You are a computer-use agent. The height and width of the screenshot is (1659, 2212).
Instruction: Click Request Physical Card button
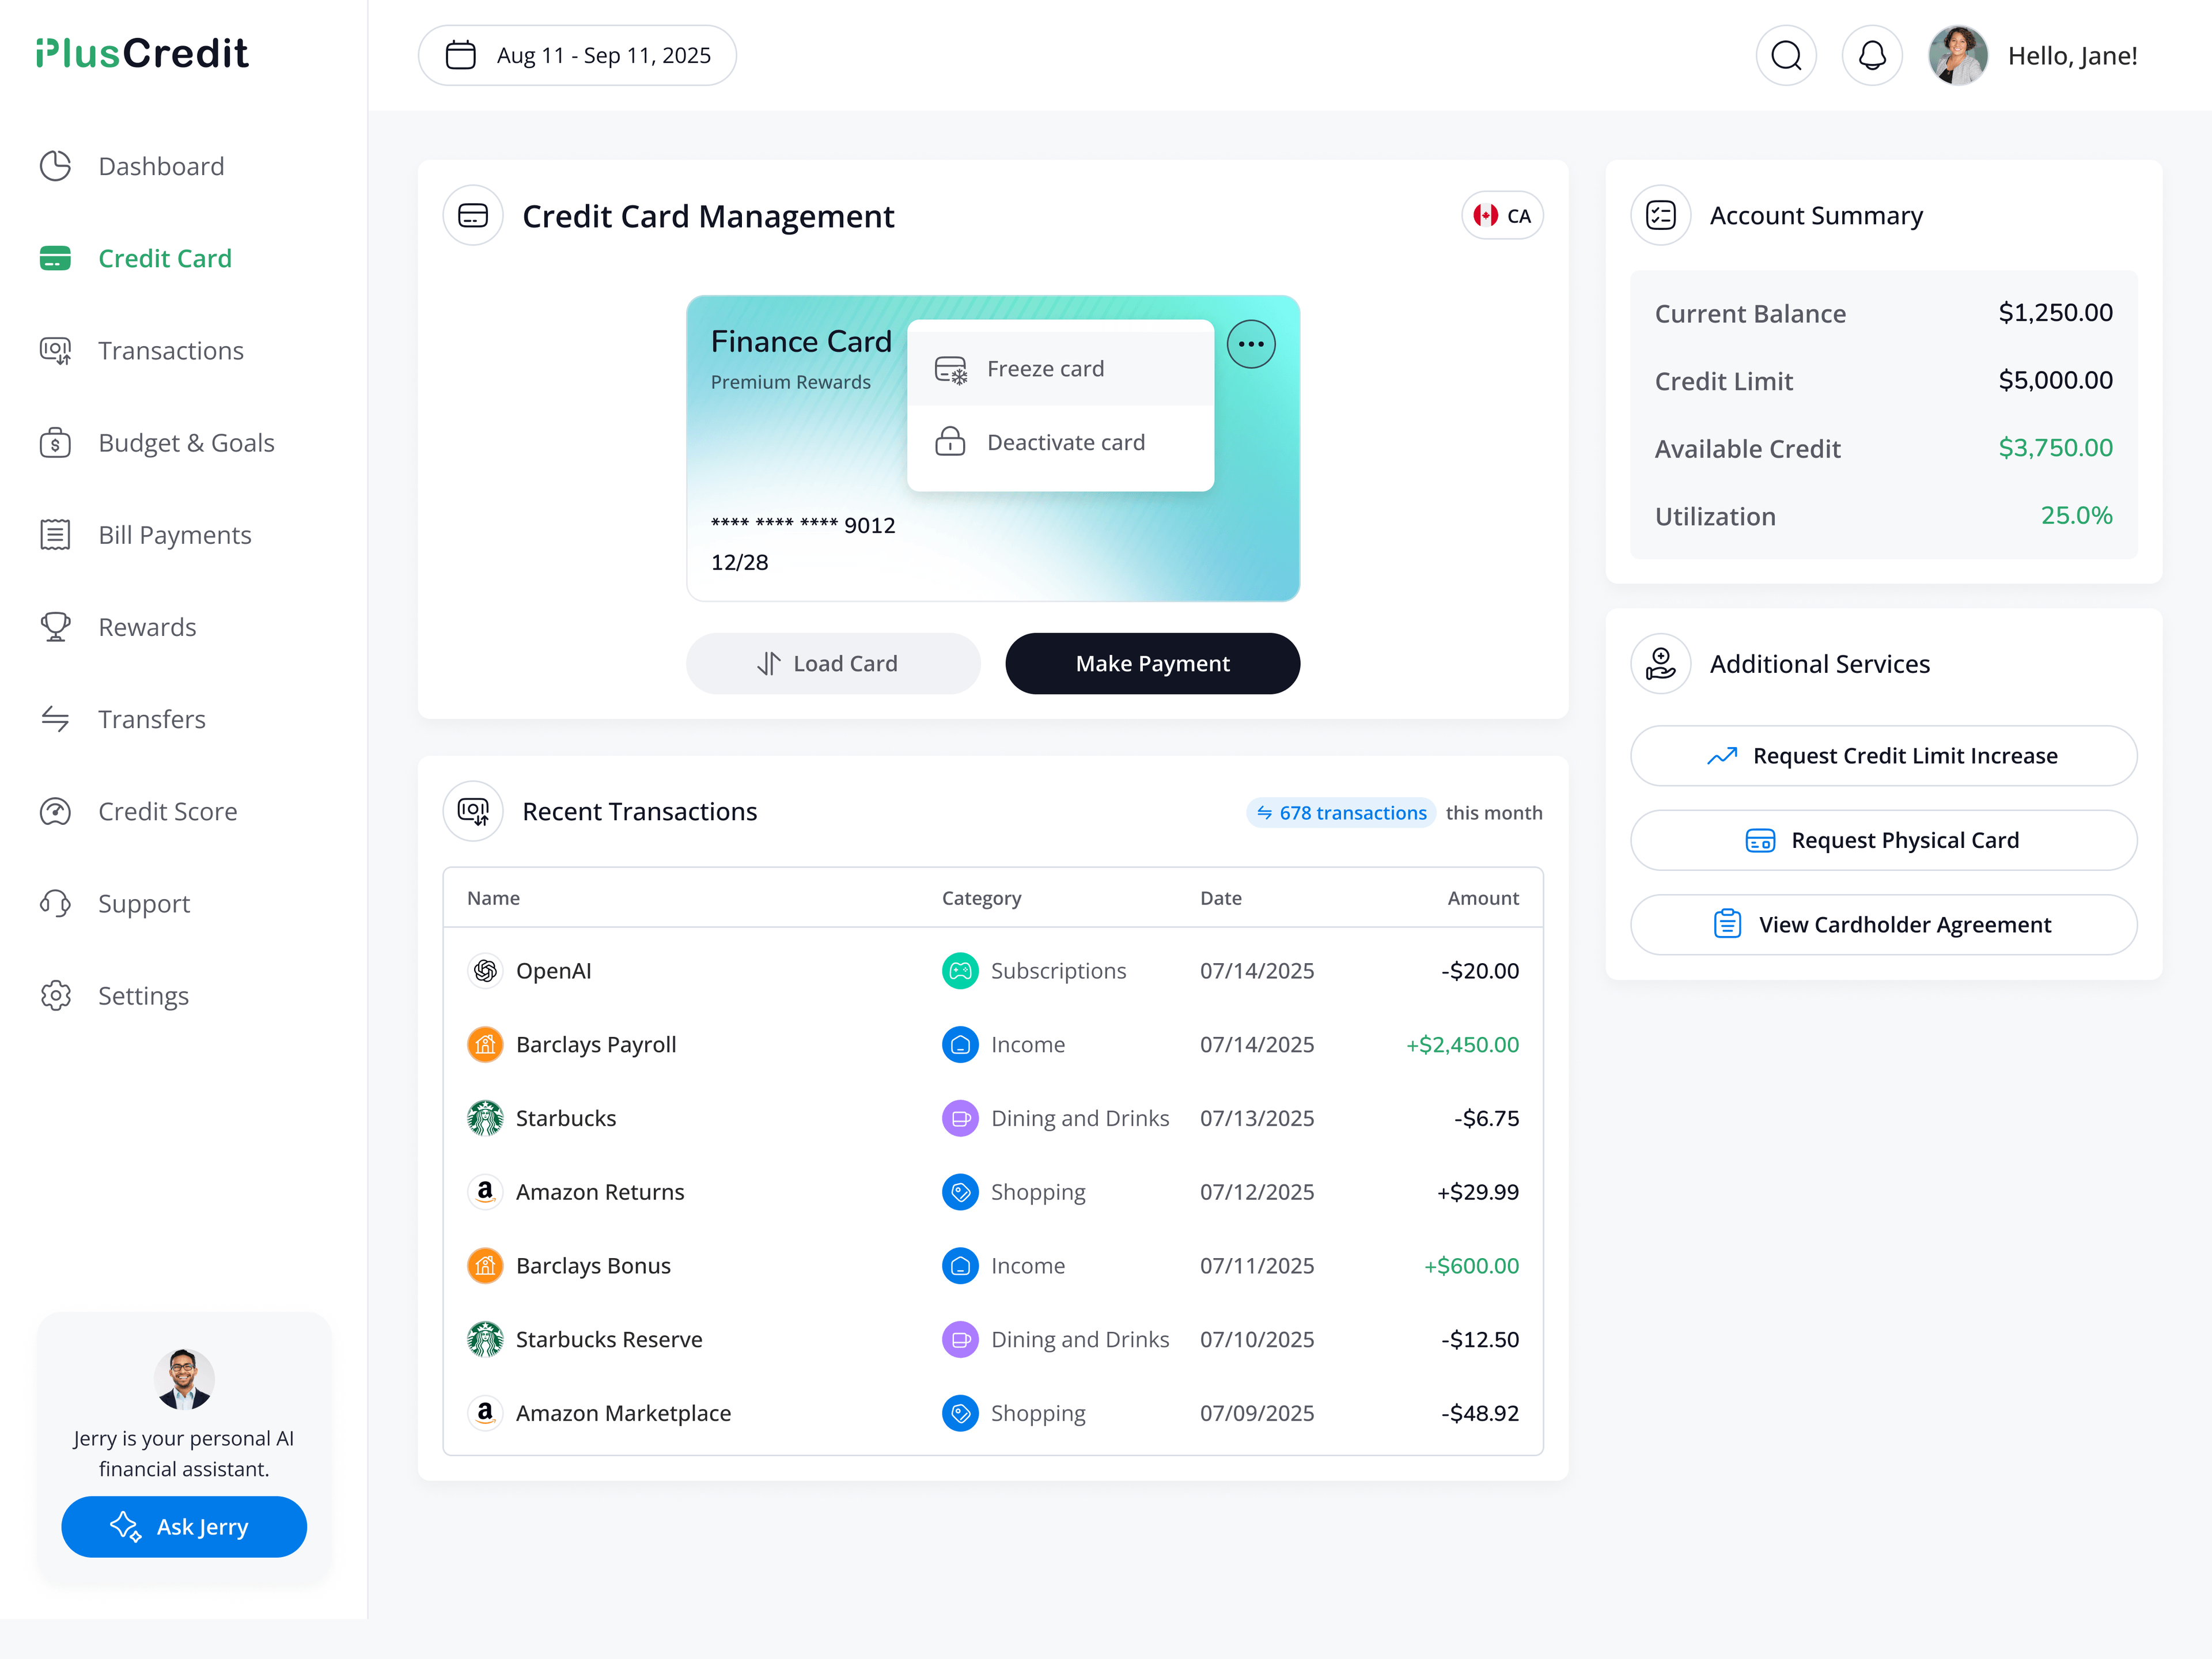pyautogui.click(x=1883, y=840)
